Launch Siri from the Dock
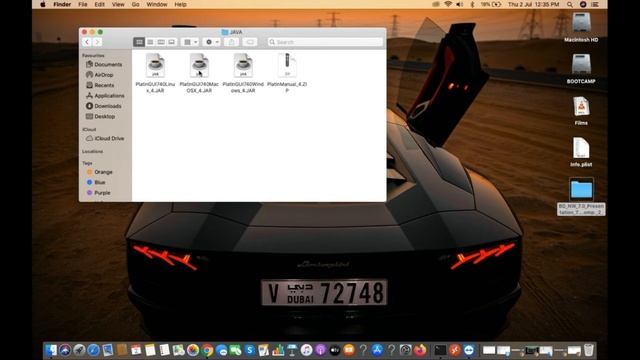The width and height of the screenshot is (640, 360). pyautogui.click(x=65, y=350)
